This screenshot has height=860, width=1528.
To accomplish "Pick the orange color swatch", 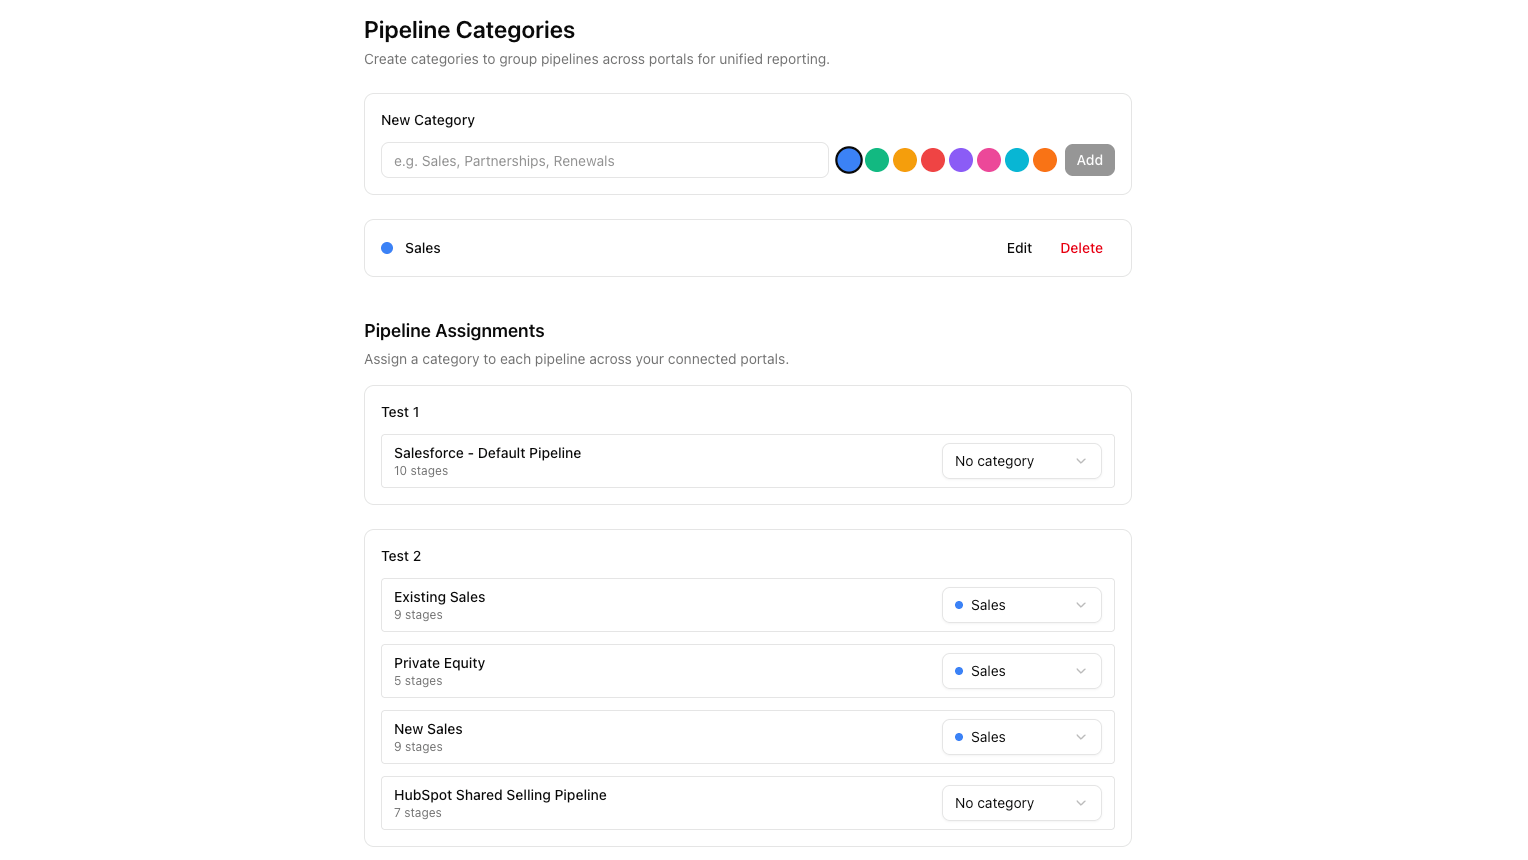I will (1045, 159).
